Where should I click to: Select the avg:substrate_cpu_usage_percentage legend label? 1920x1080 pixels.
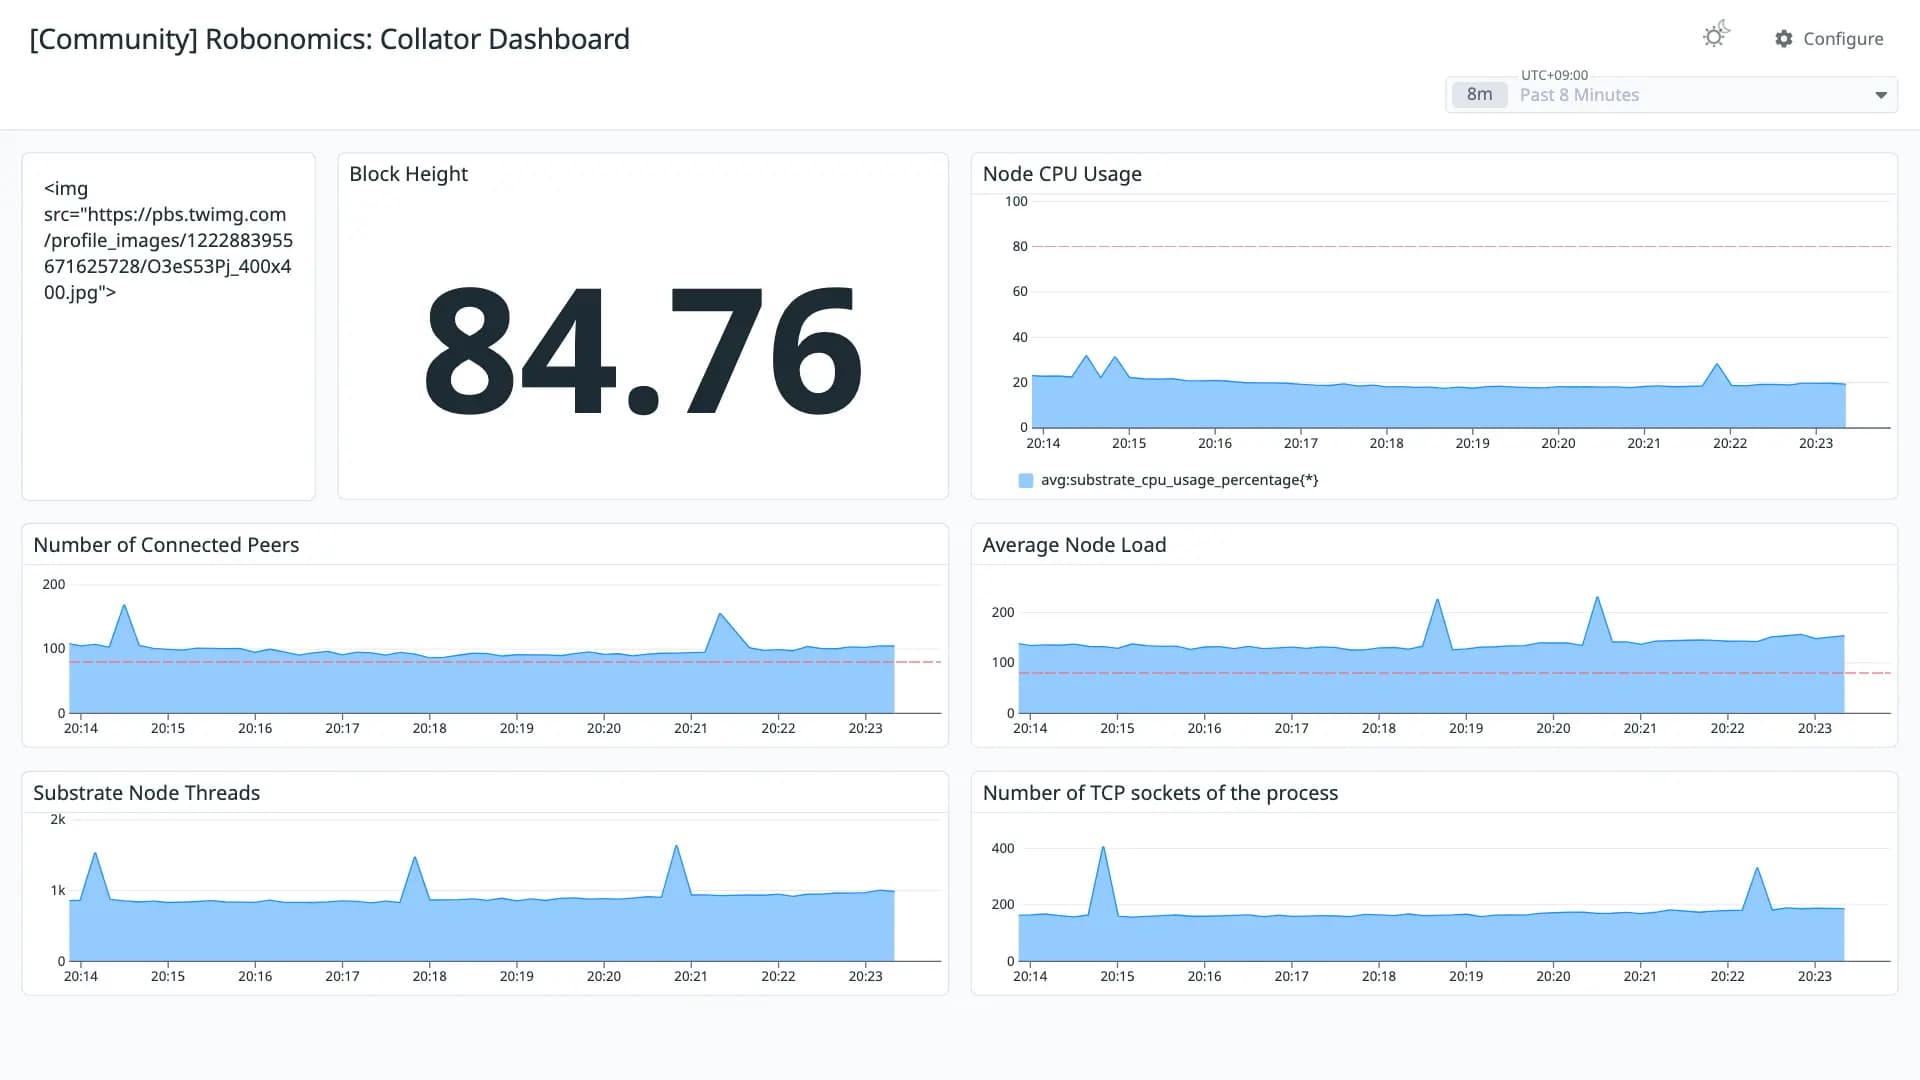(1179, 480)
